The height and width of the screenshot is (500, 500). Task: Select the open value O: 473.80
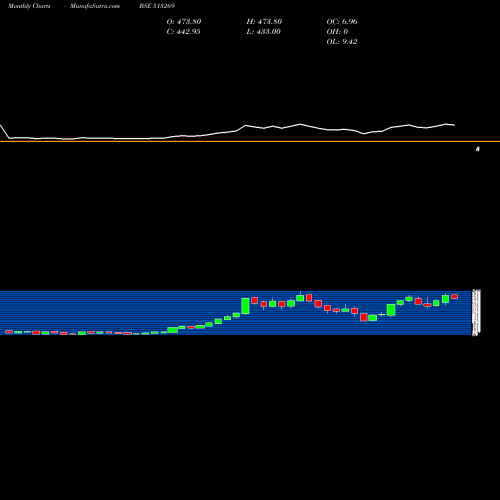pyautogui.click(x=184, y=22)
